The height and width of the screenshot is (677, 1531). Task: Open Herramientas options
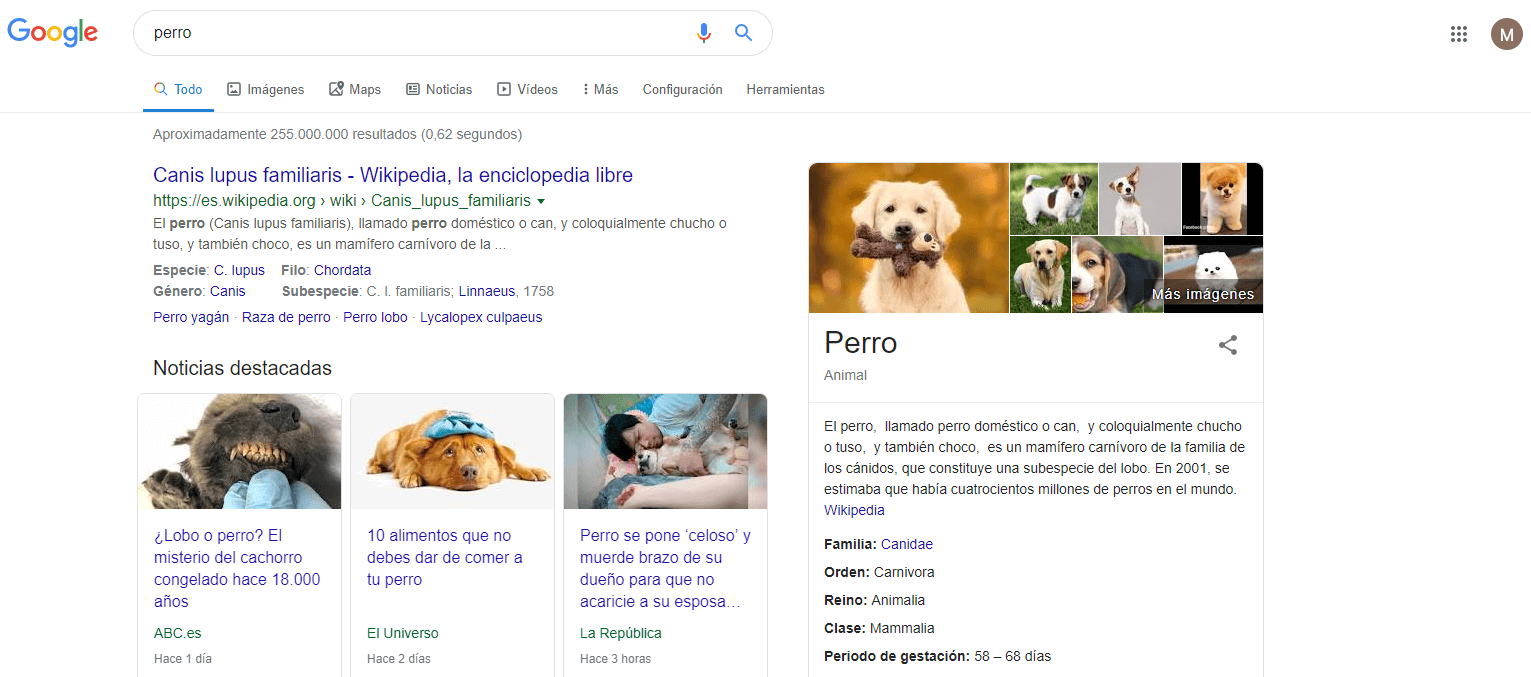tap(785, 89)
